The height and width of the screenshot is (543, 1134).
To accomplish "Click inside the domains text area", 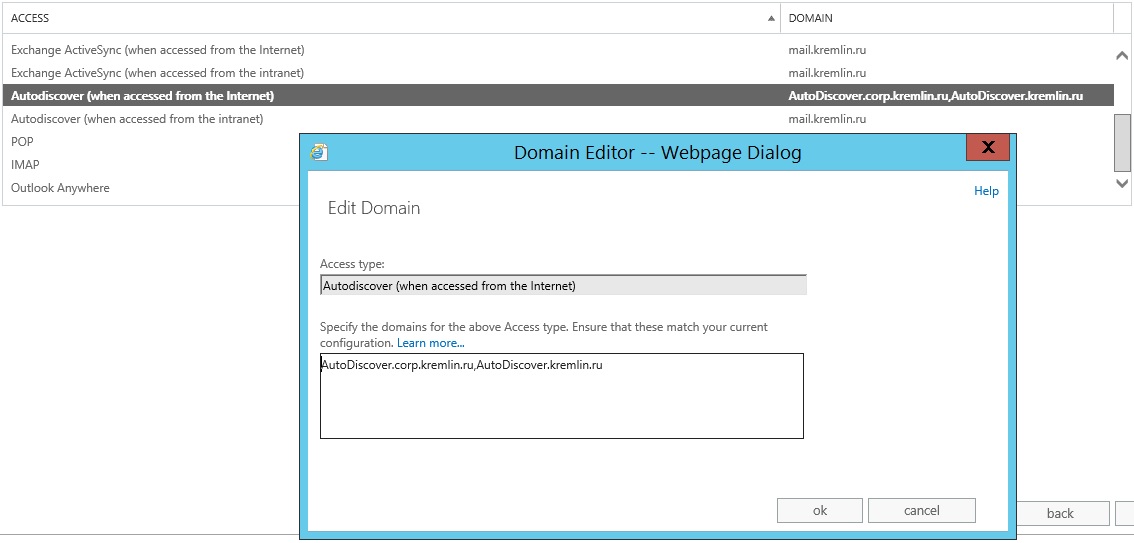I will click(x=561, y=396).
